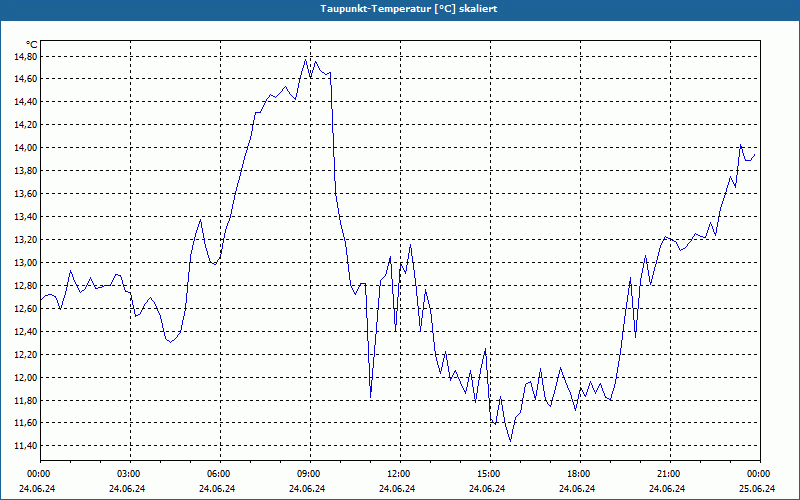Click the 13,40 y-axis value

[25, 217]
